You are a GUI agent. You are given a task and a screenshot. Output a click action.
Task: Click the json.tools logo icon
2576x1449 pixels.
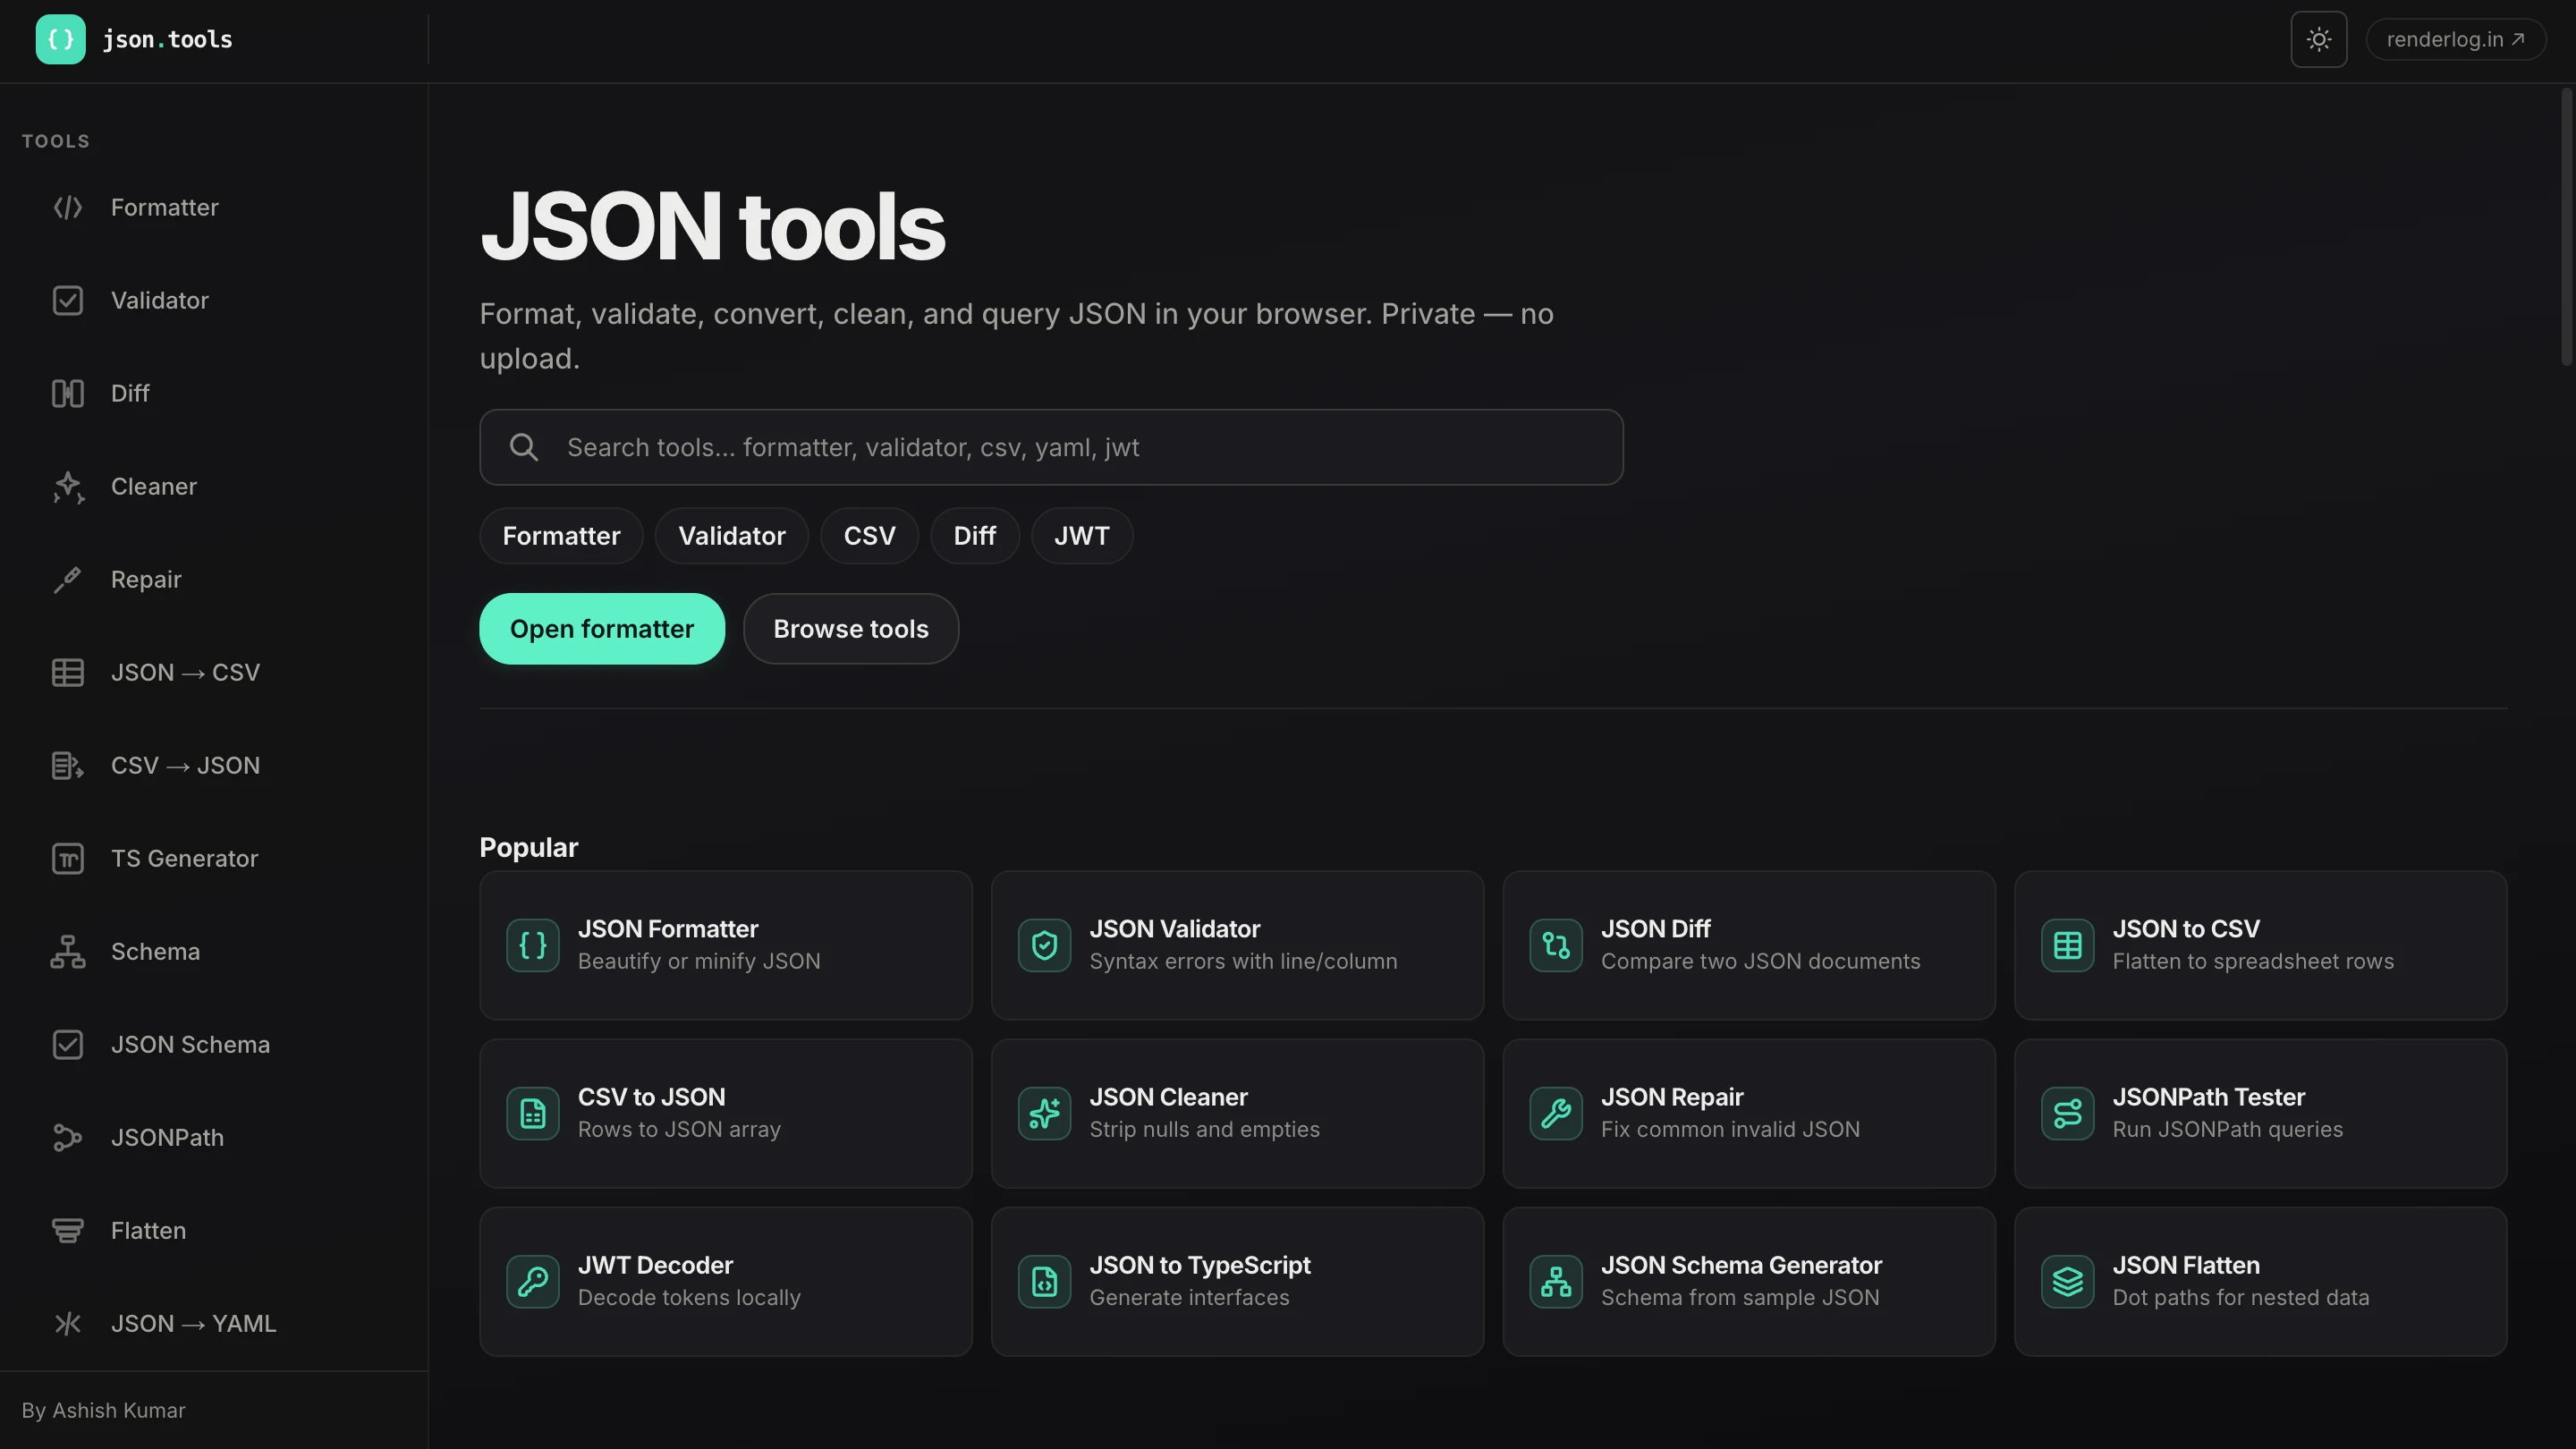tap(60, 40)
